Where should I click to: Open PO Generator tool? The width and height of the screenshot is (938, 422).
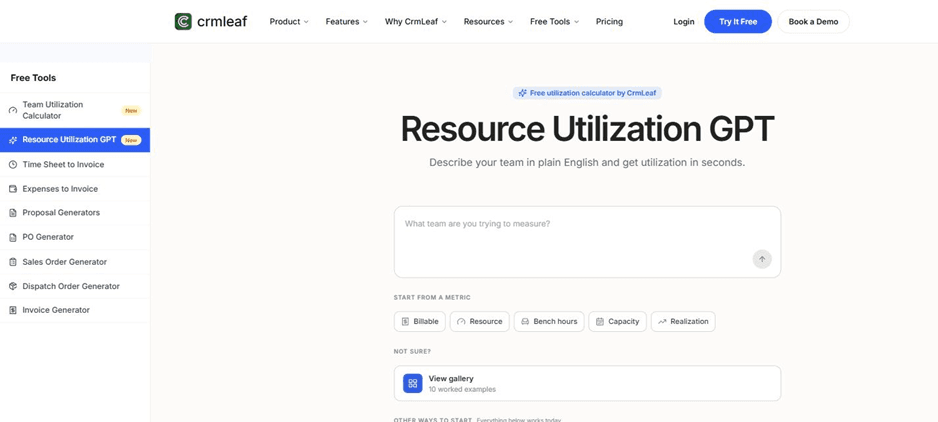[75, 237]
